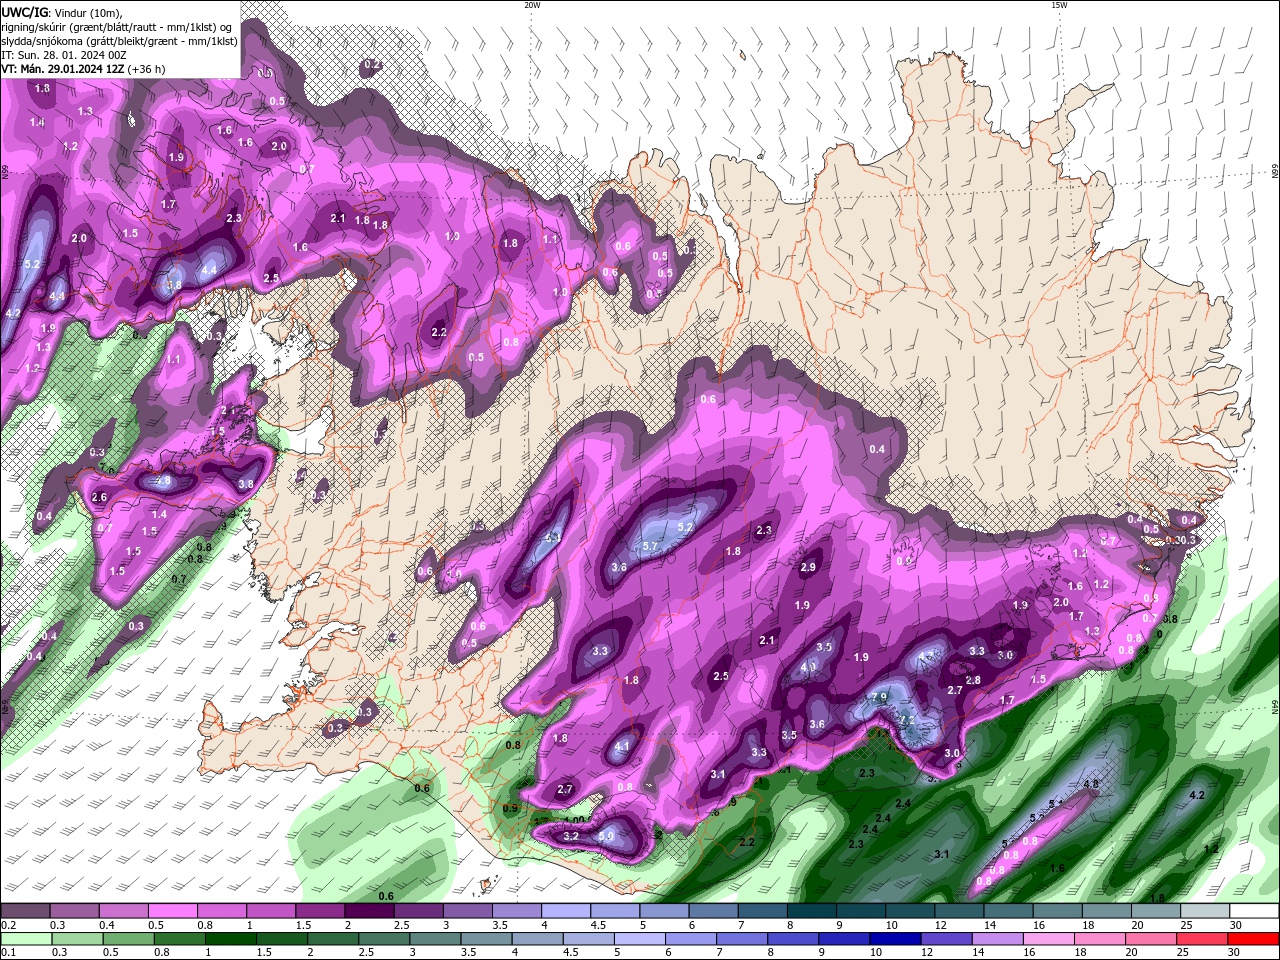Pick the light gray swatch between 25 and 30 on purple scale
The width and height of the screenshot is (1280, 960).
pyautogui.click(x=1205, y=911)
